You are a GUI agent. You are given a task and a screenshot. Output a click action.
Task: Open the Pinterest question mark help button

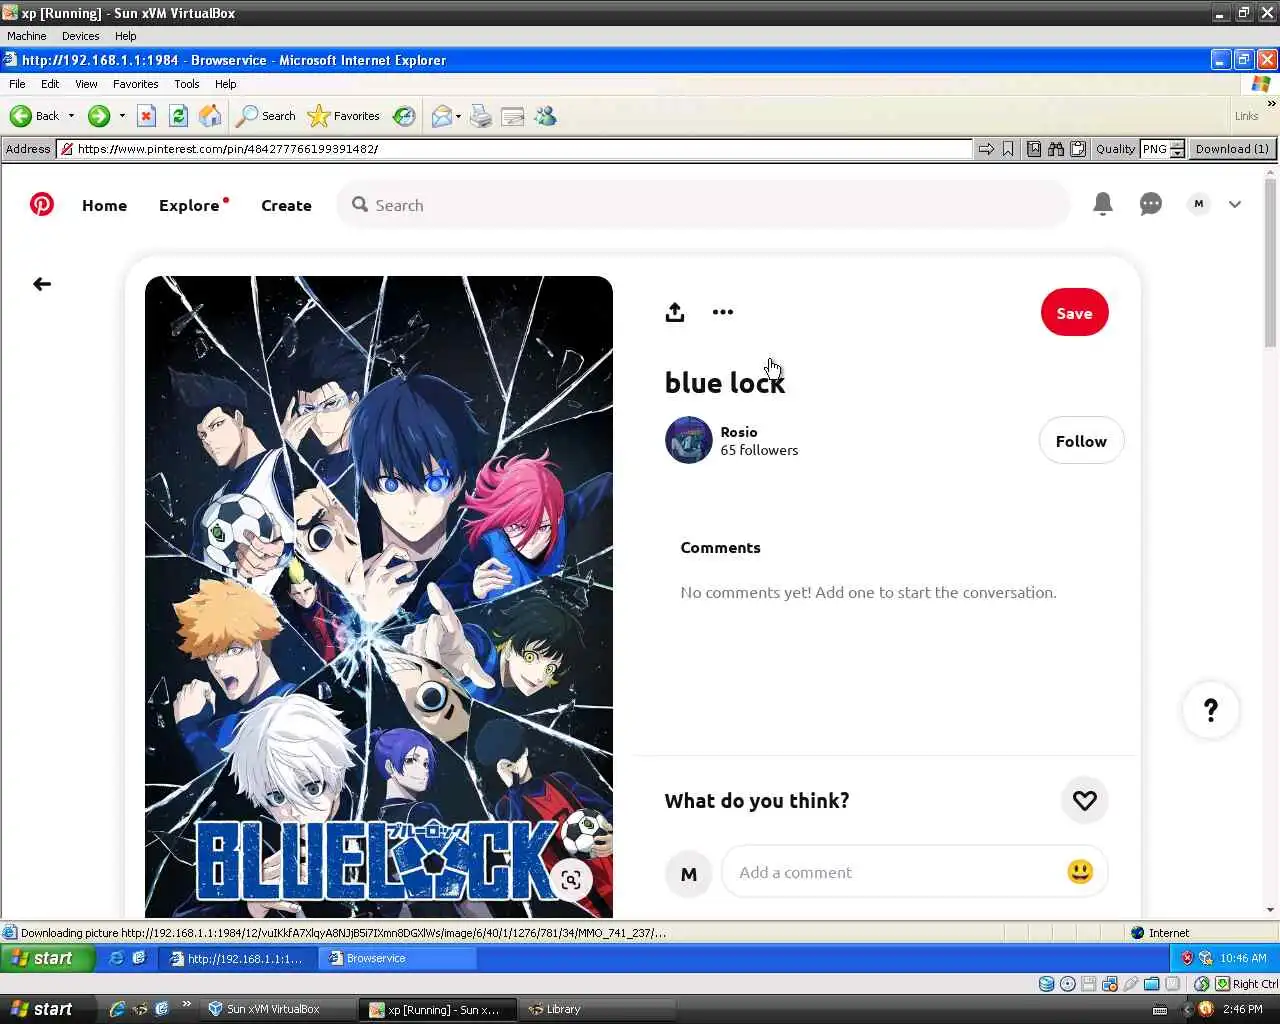click(x=1211, y=710)
